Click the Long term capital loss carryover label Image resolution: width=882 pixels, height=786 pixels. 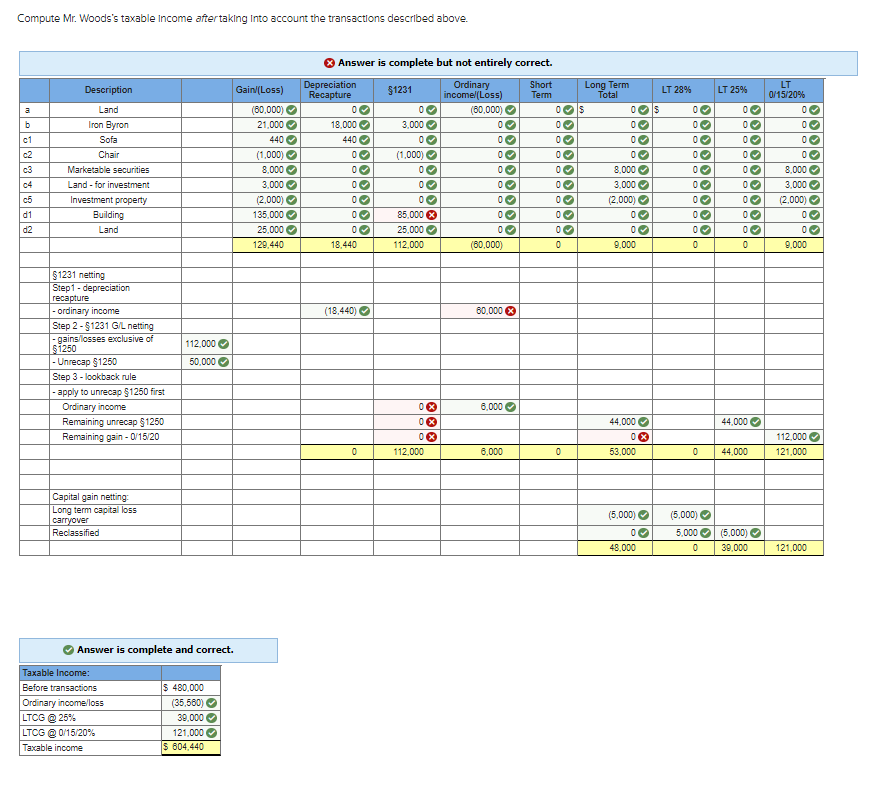point(94,515)
